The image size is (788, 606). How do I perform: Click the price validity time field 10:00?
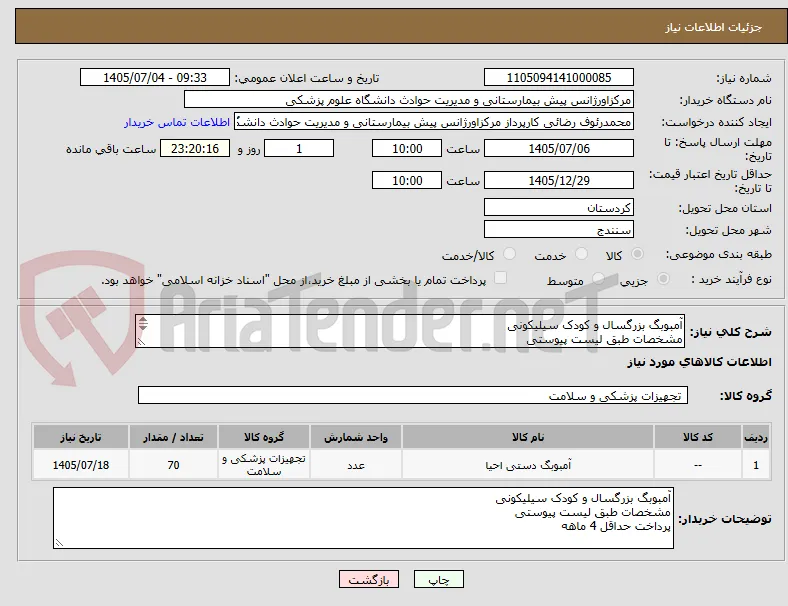pyautogui.click(x=407, y=180)
